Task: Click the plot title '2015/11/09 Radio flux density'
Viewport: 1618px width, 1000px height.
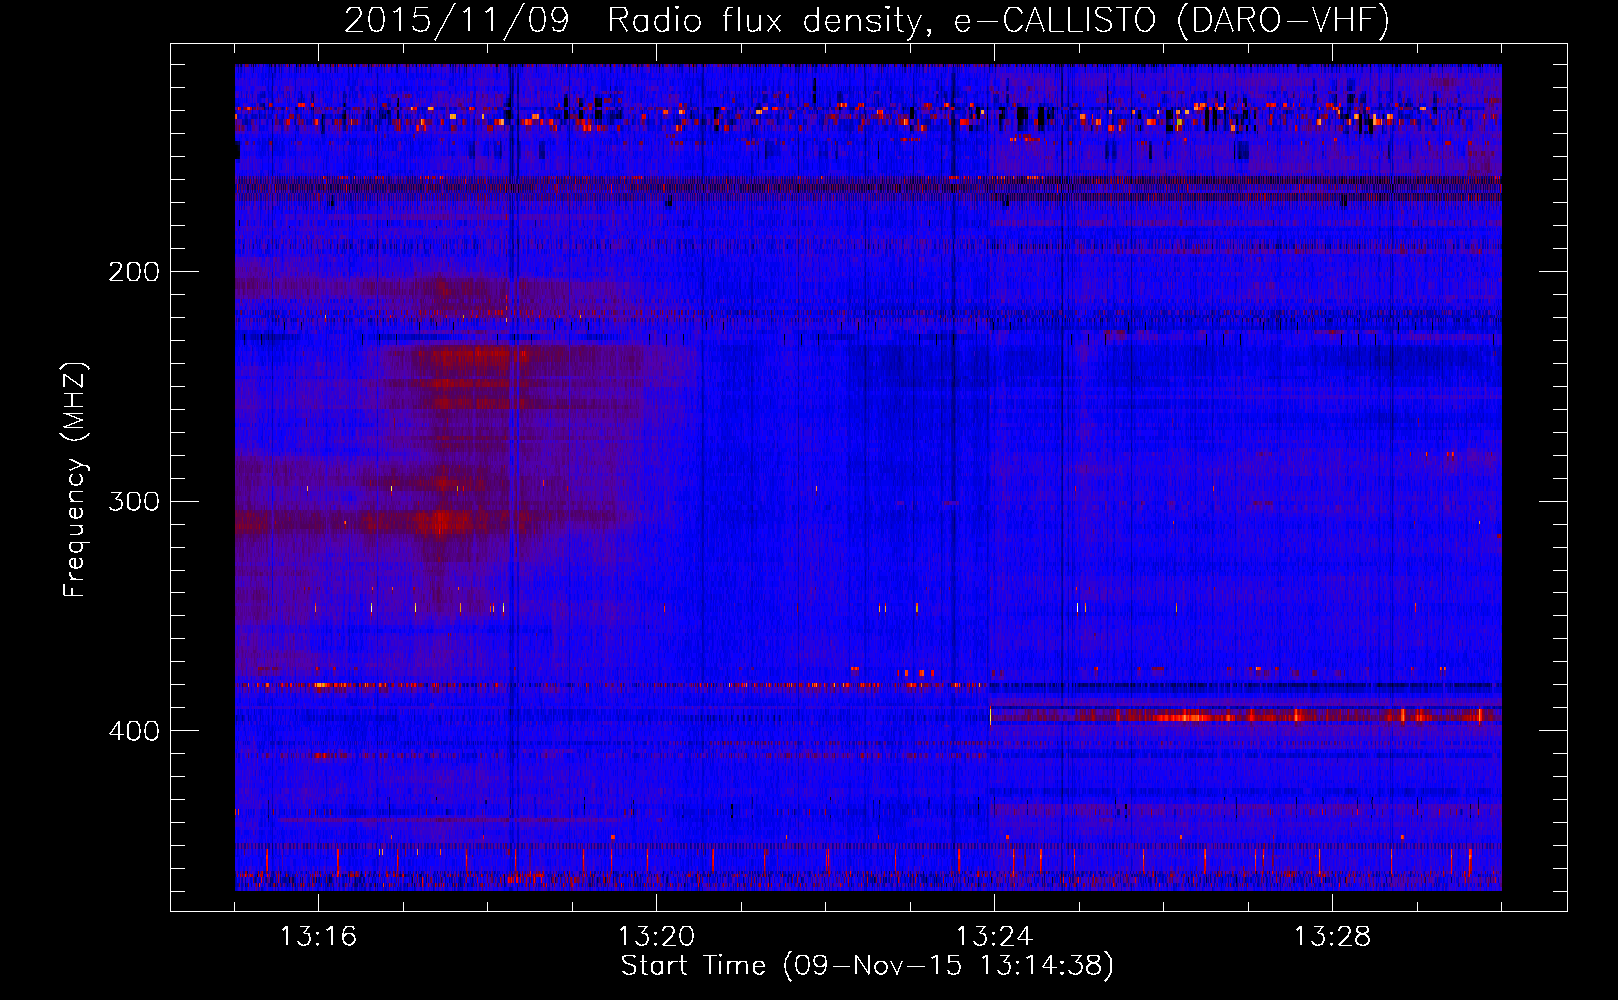Action: click(x=867, y=20)
